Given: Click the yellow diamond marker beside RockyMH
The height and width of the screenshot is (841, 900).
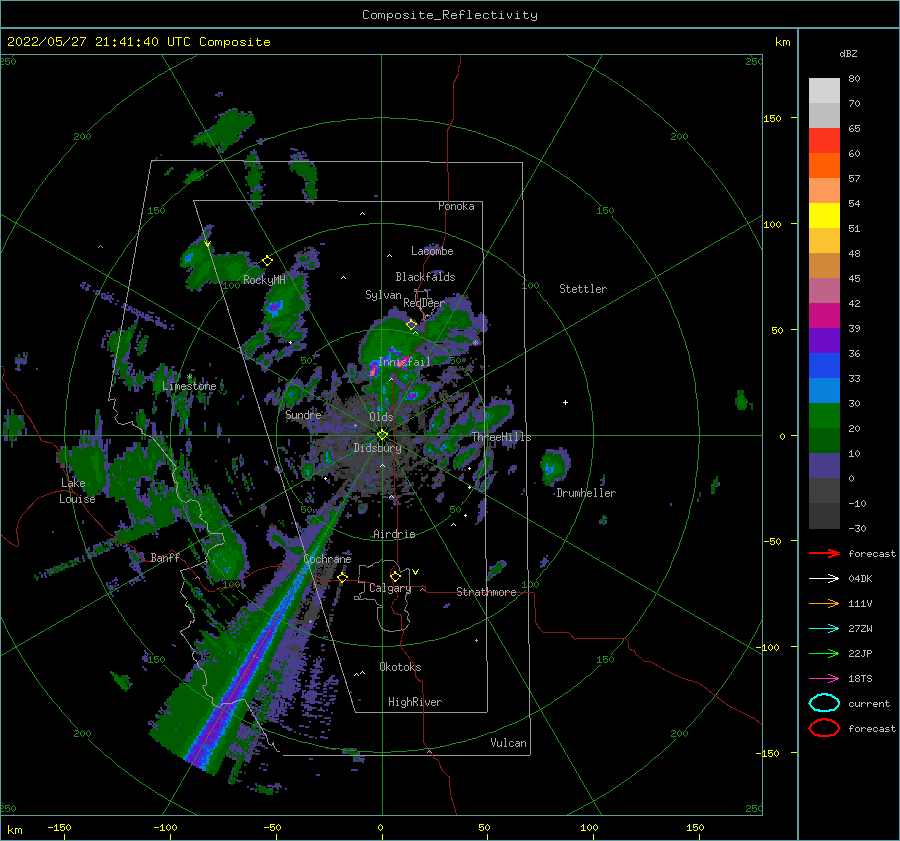Looking at the screenshot, I should pyautogui.click(x=267, y=261).
